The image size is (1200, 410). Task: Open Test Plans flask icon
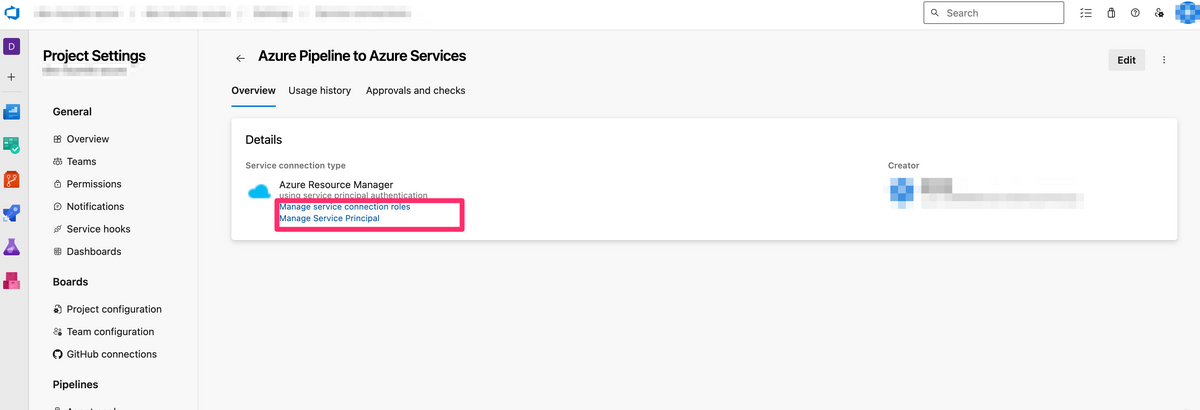(12, 246)
